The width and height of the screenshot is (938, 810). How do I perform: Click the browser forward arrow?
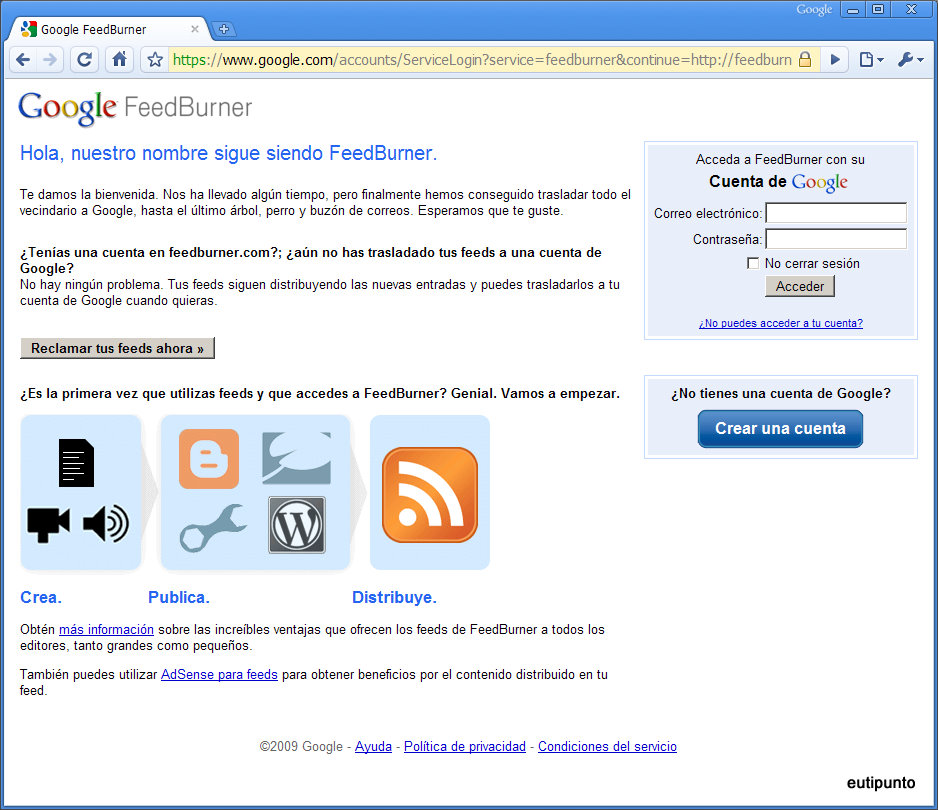pos(51,60)
